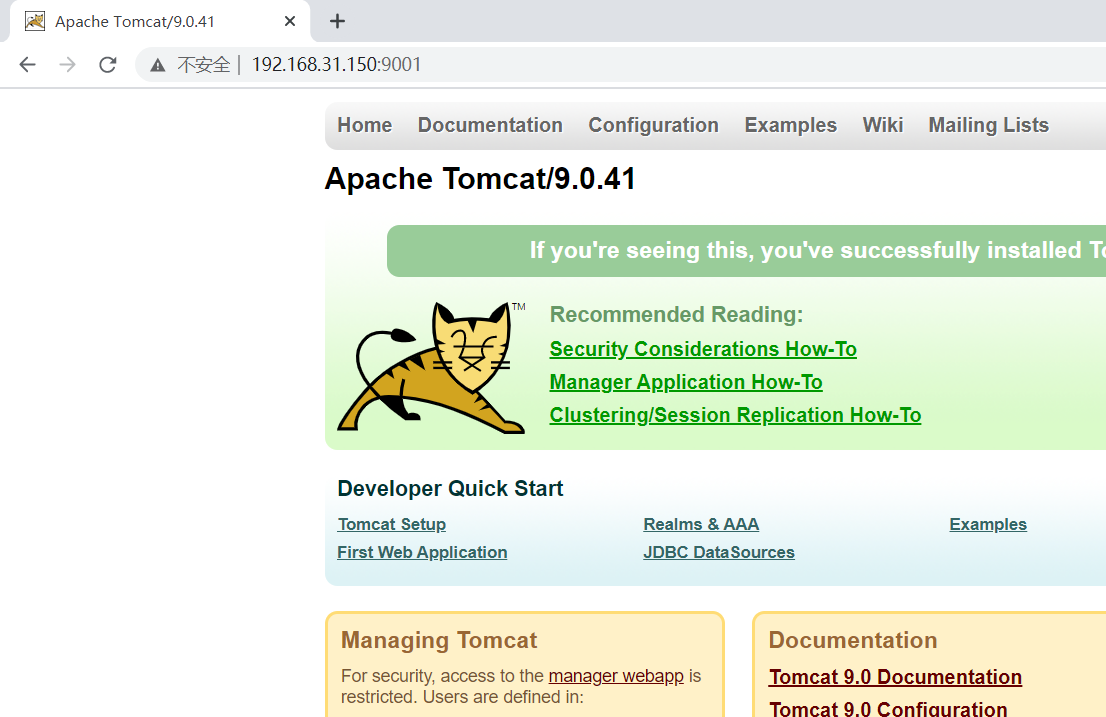This screenshot has width=1106, height=717.
Task: Click the Apache Tomcat/9.0.41 page heading
Action: click(480, 179)
